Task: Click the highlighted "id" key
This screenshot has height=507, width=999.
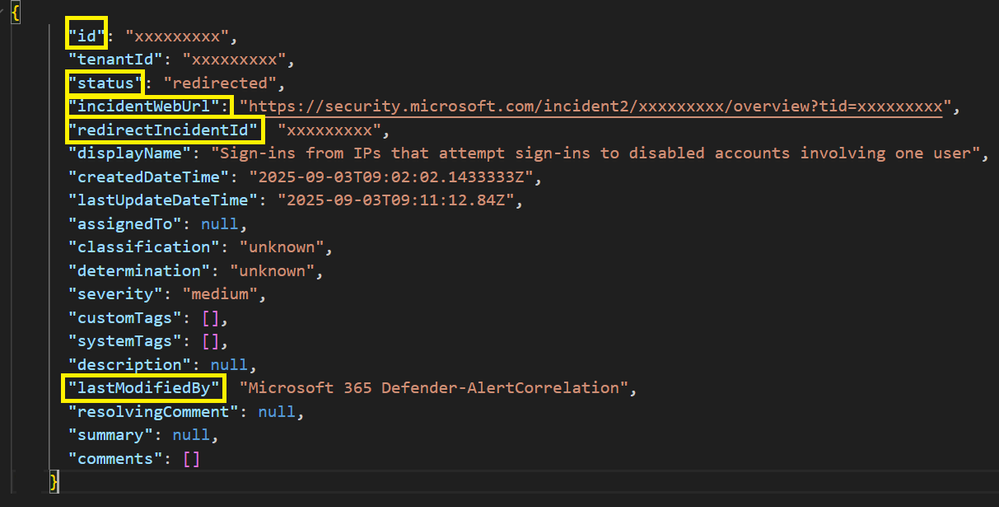Action: pos(87,36)
